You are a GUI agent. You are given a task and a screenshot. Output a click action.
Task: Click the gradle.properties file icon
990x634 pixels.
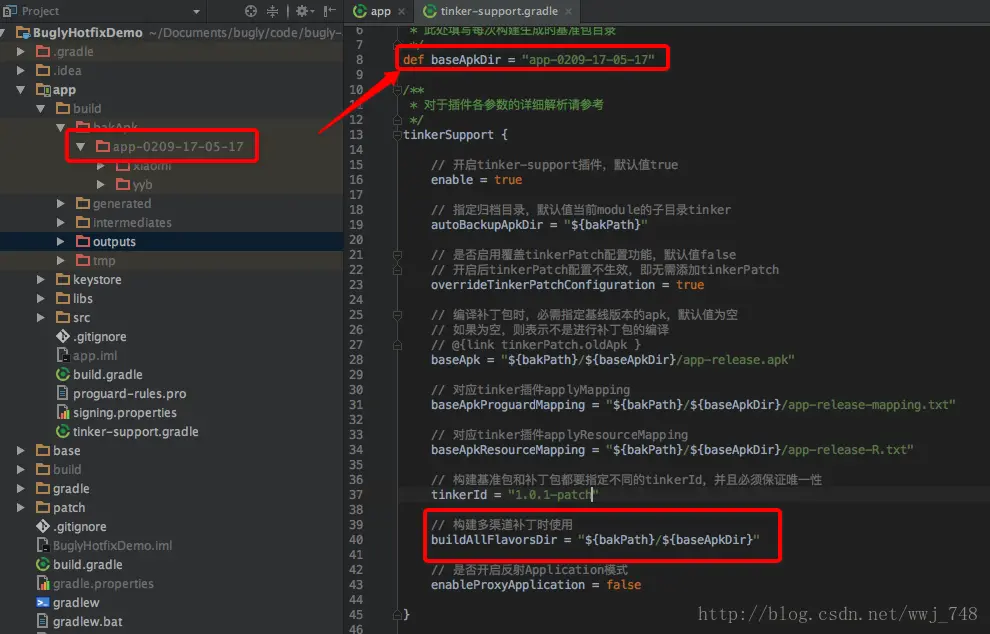43,583
